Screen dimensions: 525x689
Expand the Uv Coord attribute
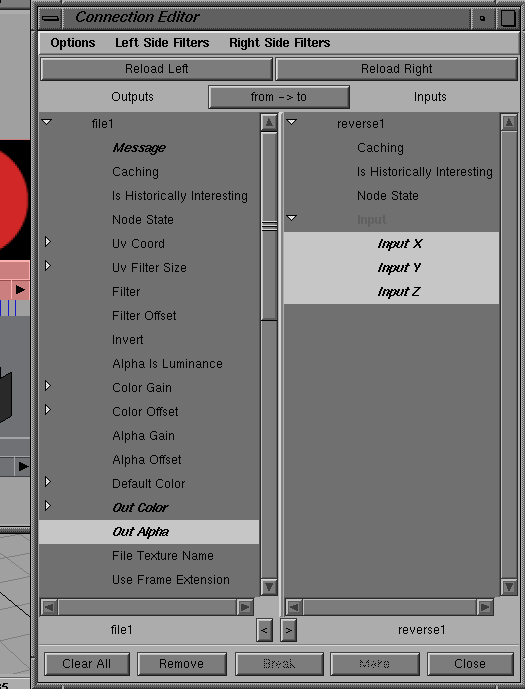48,242
